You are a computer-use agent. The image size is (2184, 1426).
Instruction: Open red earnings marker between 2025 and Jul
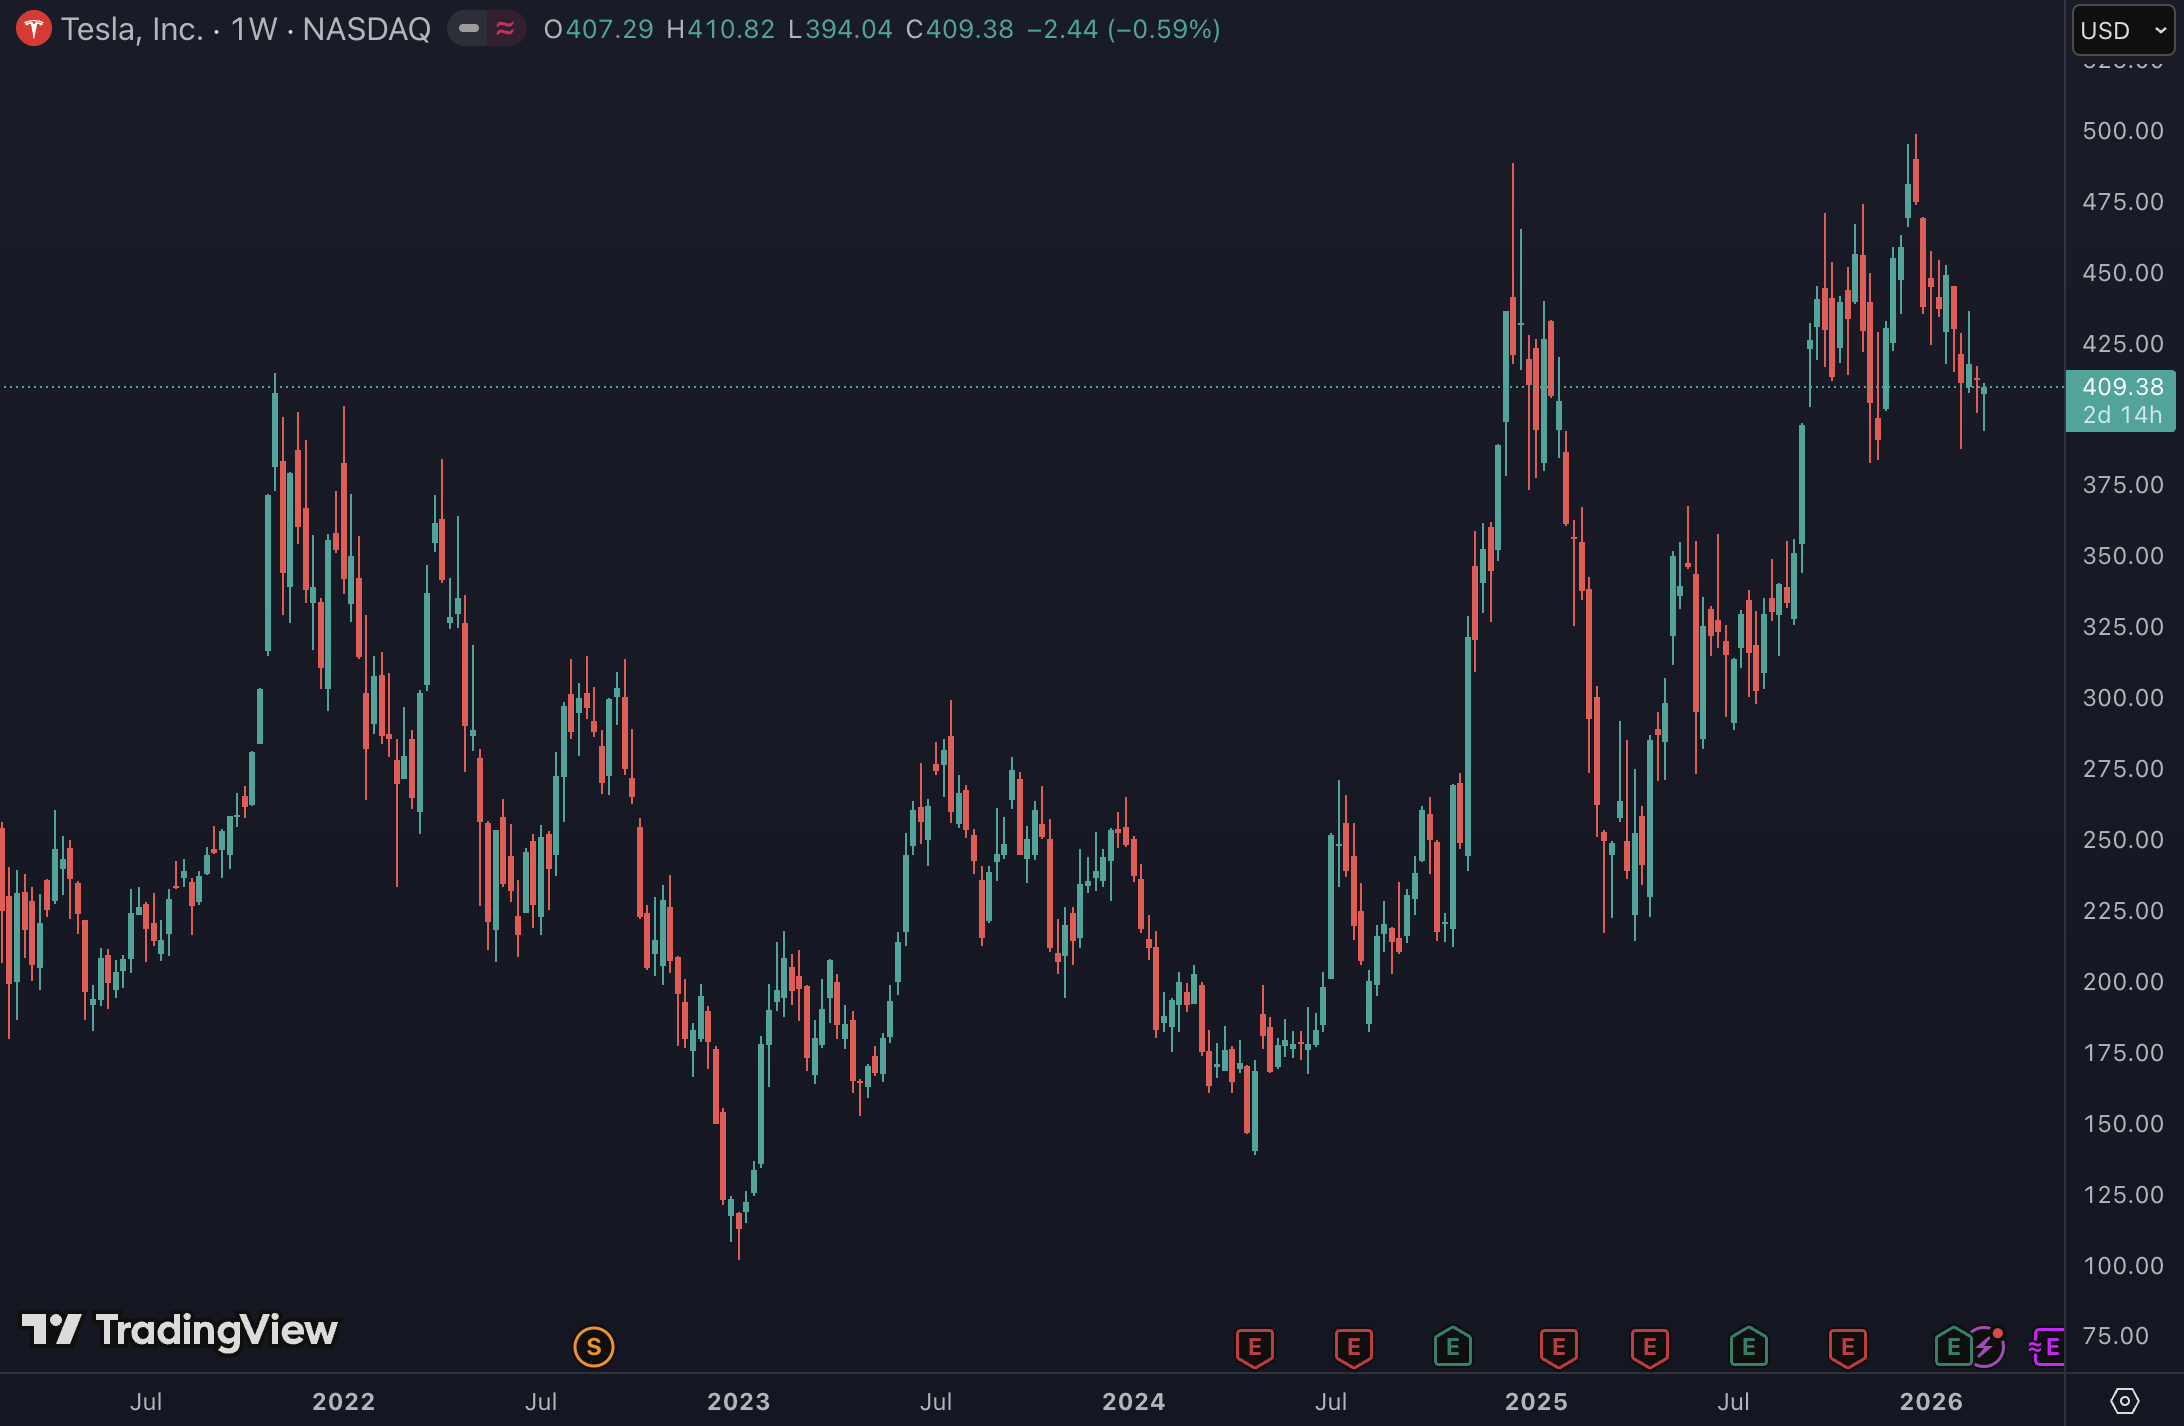point(1650,1347)
